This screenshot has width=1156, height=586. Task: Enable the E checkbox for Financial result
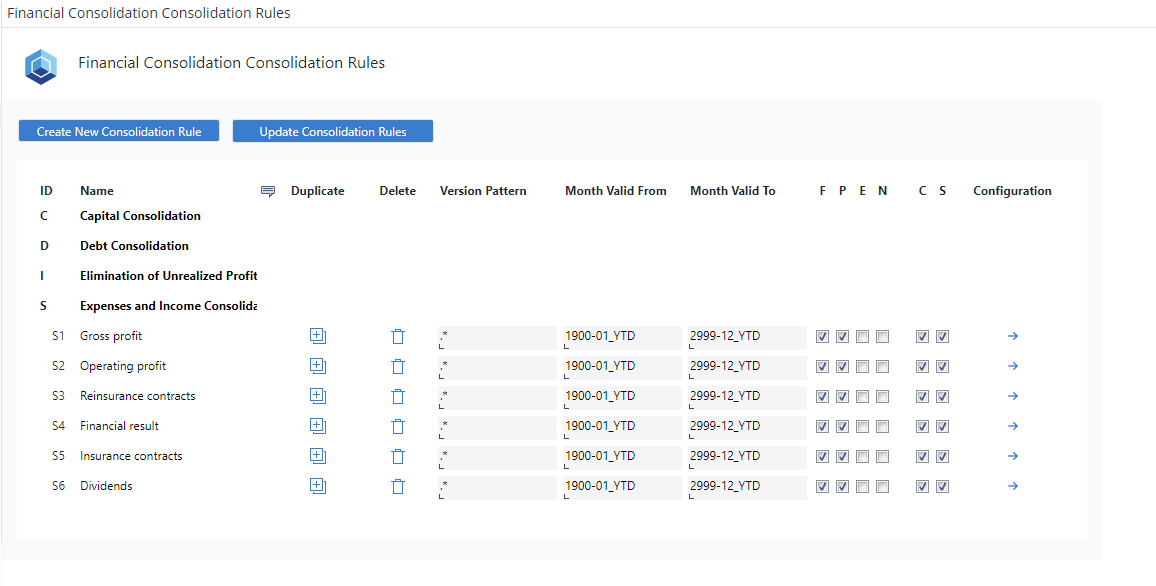point(862,426)
